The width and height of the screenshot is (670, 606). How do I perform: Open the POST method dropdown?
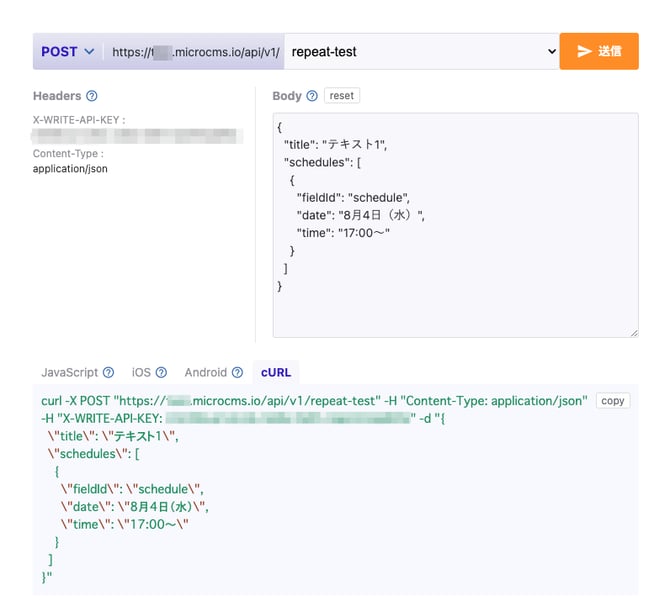point(68,52)
